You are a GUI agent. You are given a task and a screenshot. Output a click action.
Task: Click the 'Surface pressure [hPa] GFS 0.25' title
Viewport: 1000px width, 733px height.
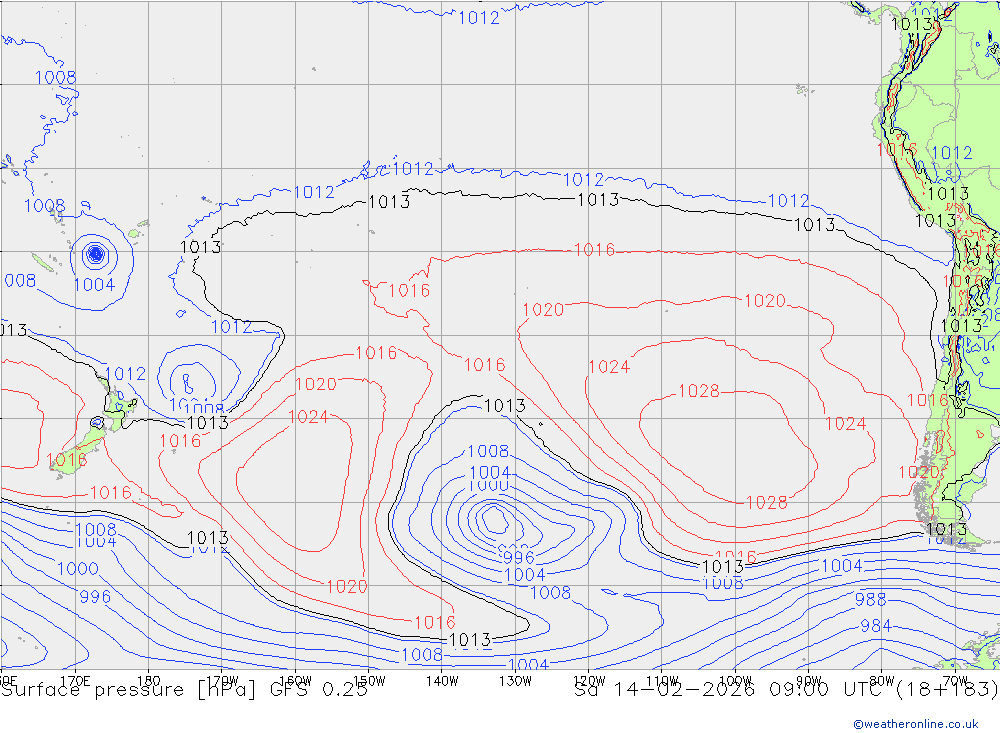click(x=184, y=690)
